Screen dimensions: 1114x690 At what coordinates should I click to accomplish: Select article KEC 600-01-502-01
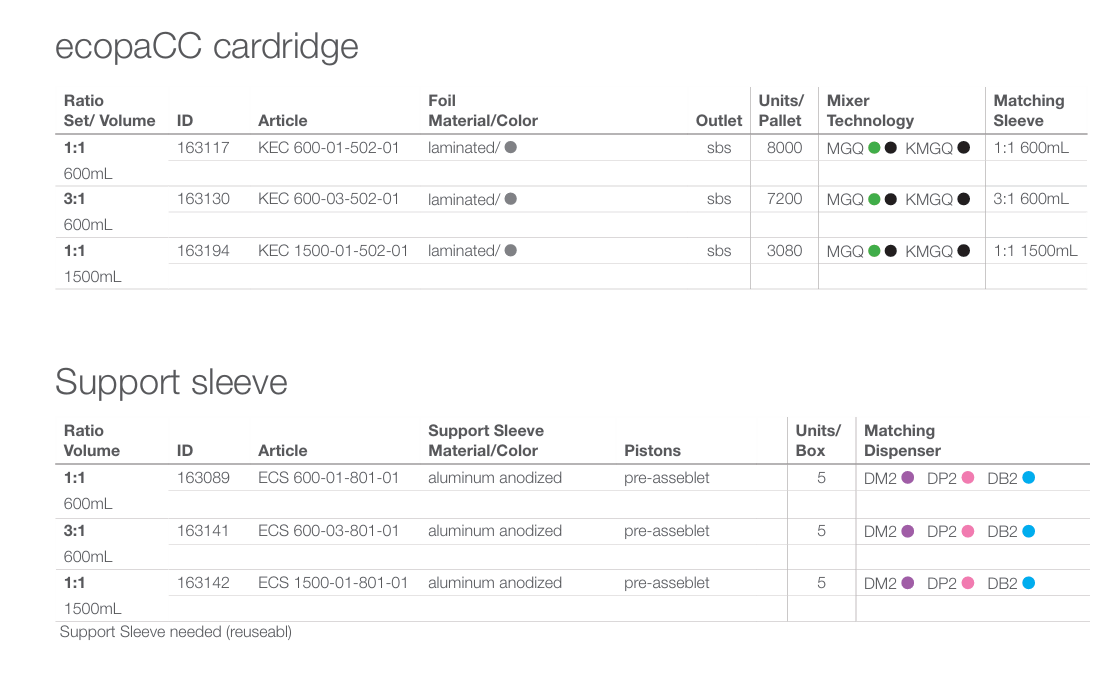click(328, 148)
